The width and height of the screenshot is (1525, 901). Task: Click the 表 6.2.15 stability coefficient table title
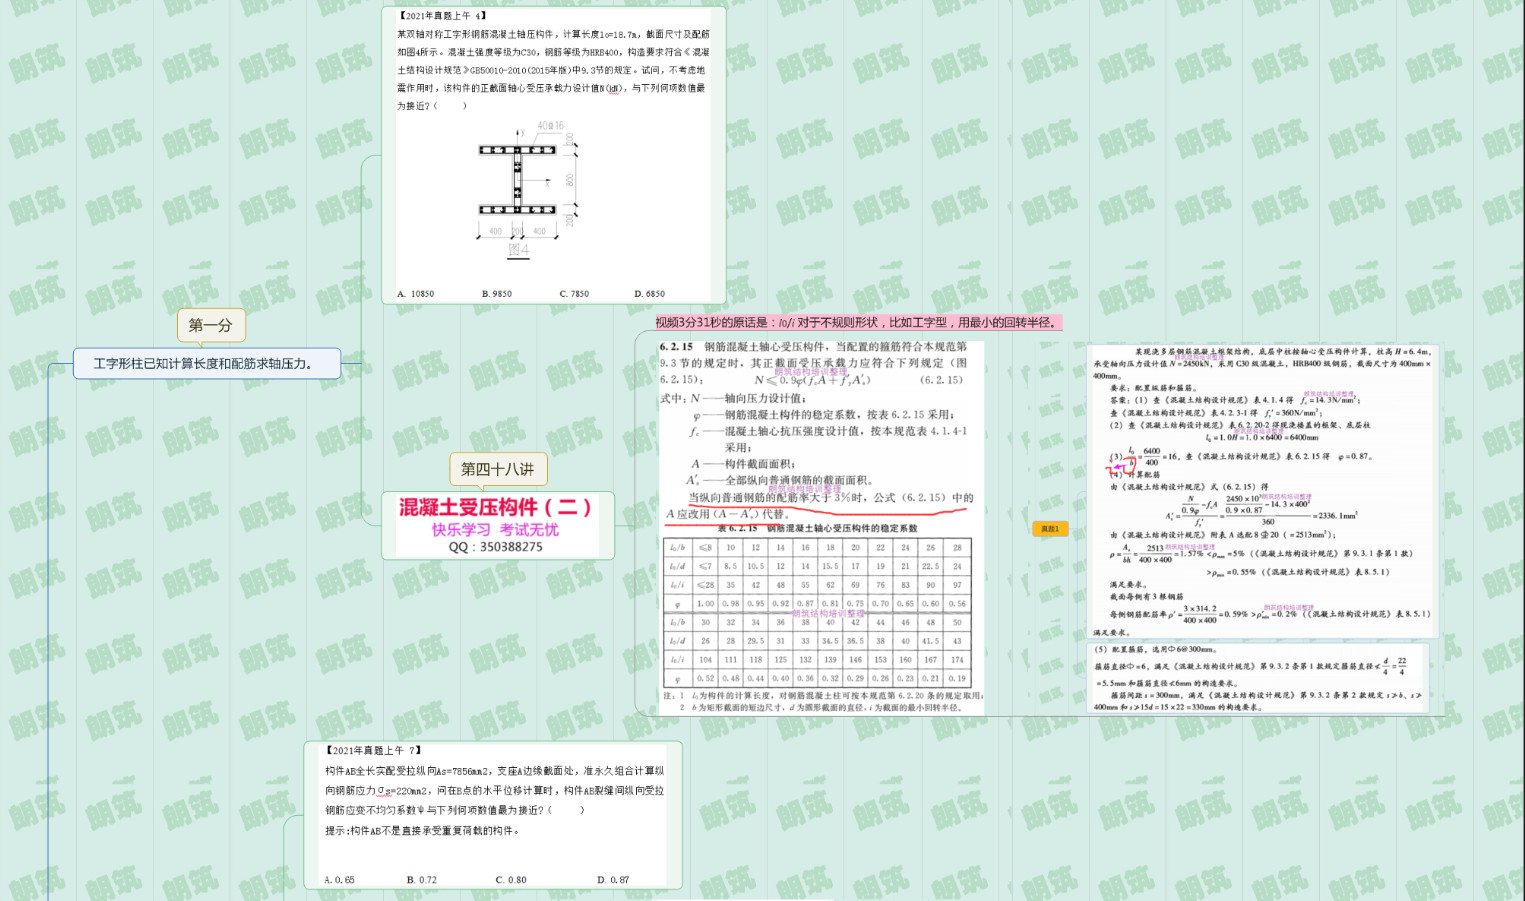[x=817, y=528]
